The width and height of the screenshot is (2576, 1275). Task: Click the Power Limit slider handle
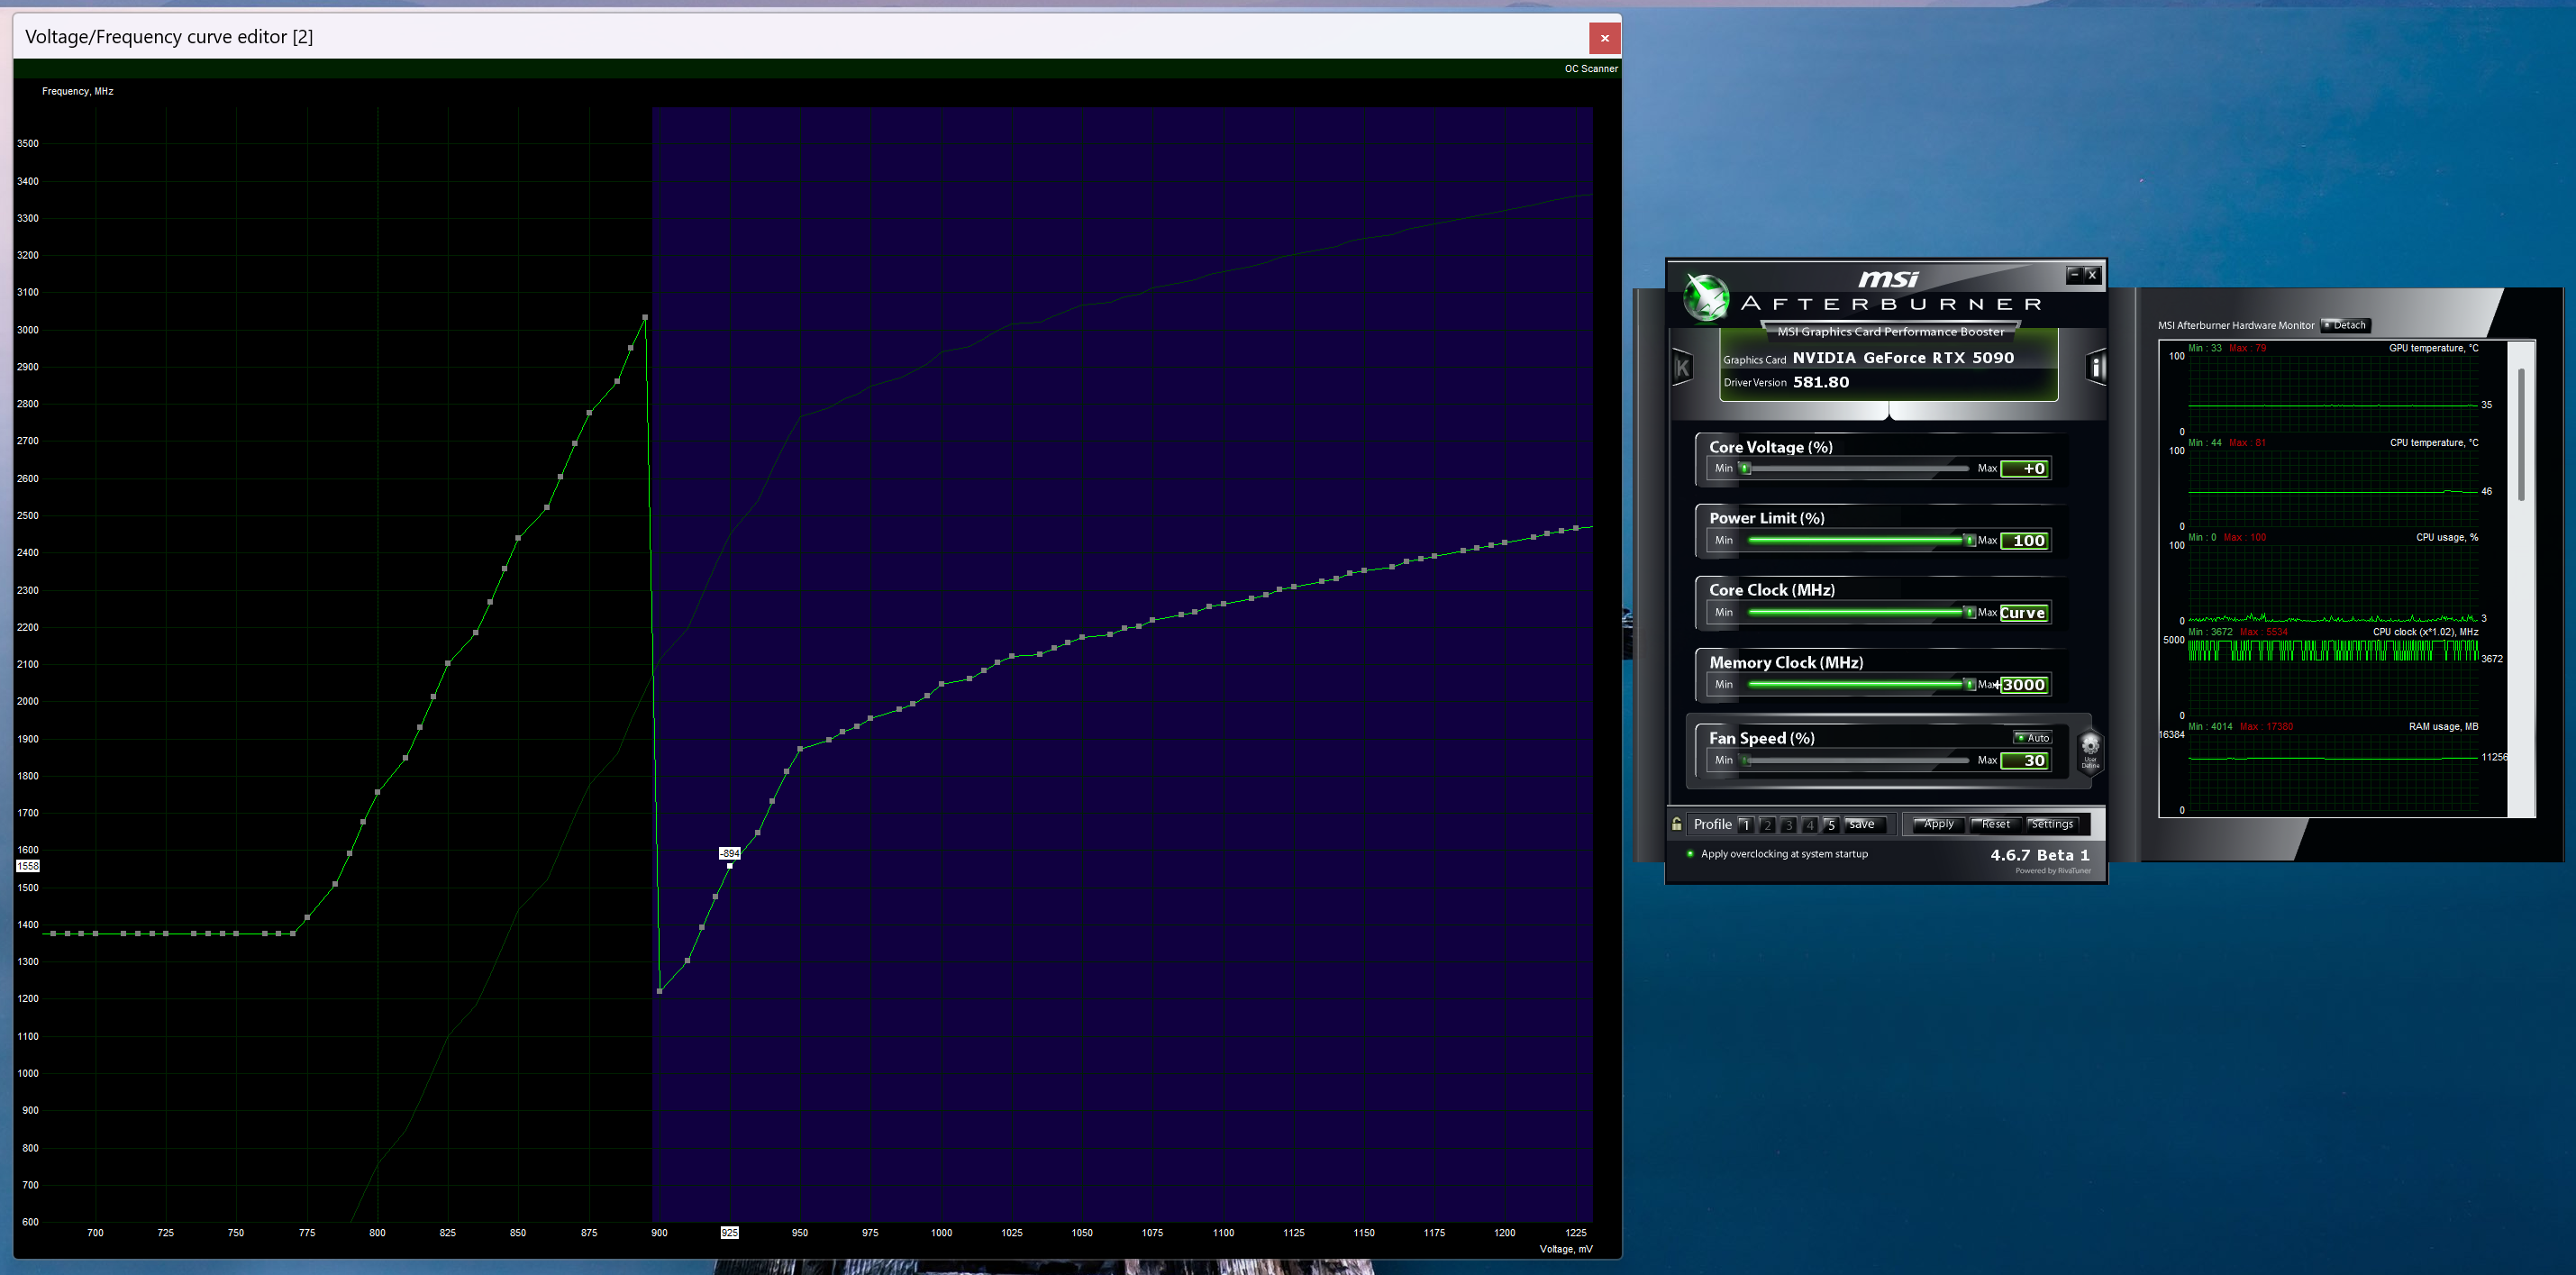point(1969,541)
